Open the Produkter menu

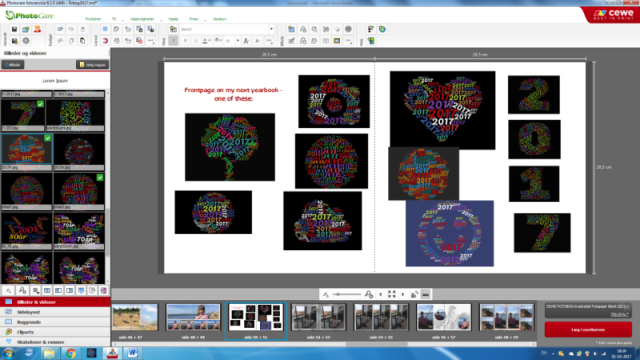pos(93,19)
